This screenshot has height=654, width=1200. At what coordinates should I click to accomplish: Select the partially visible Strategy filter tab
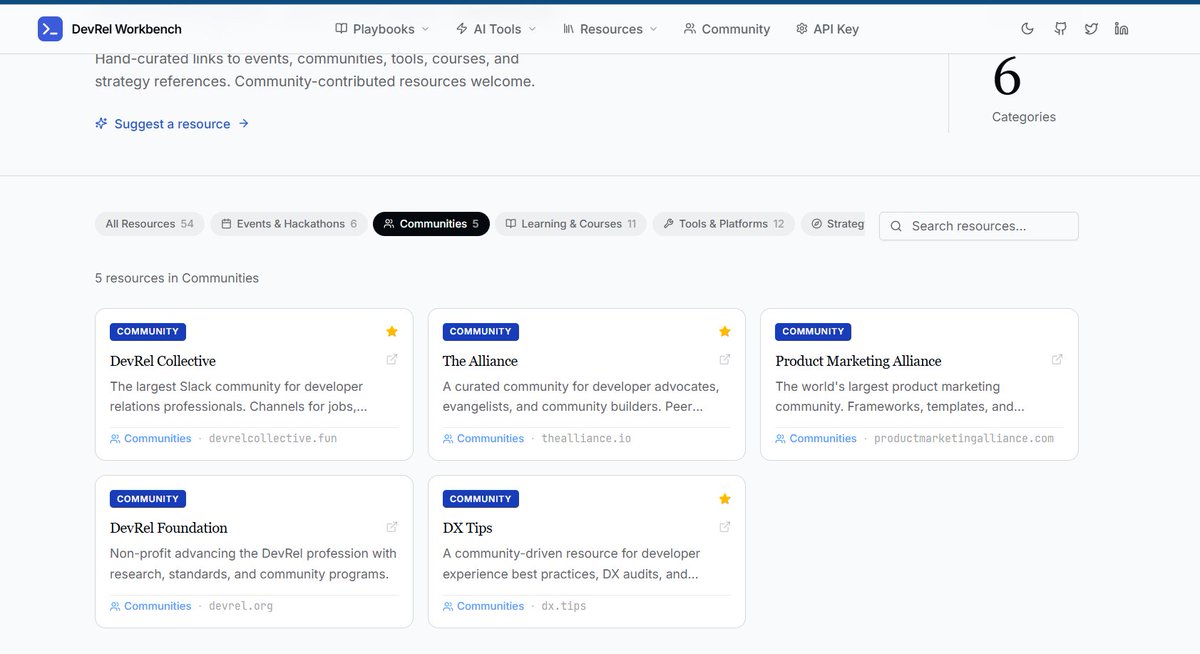(x=833, y=224)
